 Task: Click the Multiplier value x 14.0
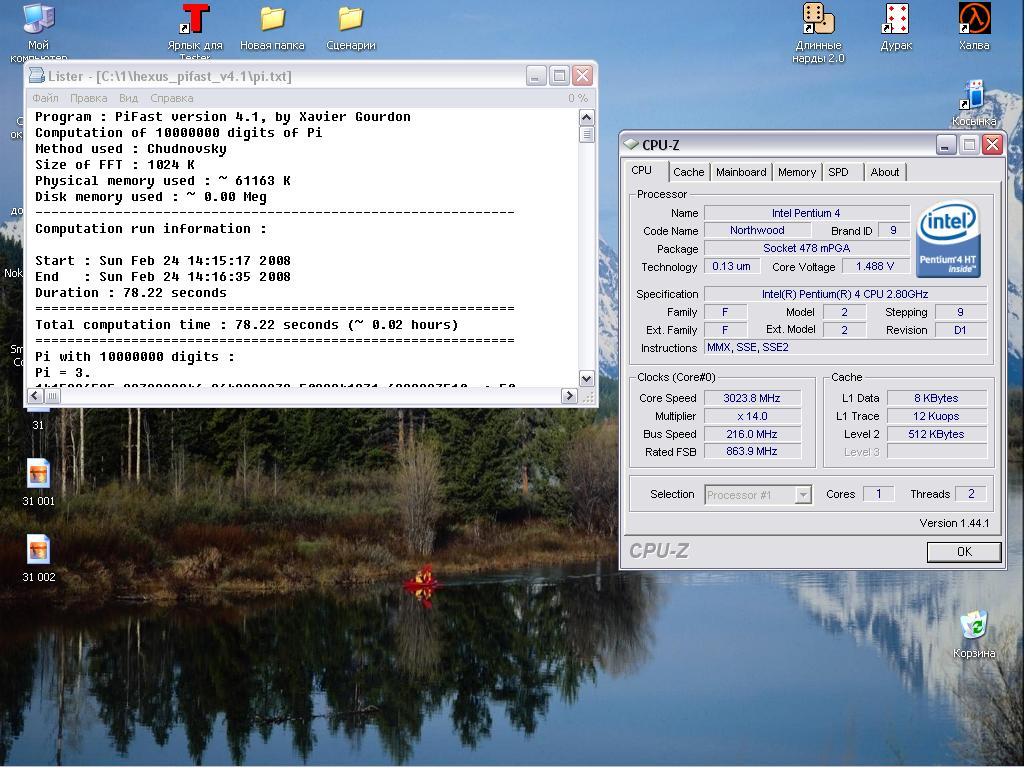point(752,416)
